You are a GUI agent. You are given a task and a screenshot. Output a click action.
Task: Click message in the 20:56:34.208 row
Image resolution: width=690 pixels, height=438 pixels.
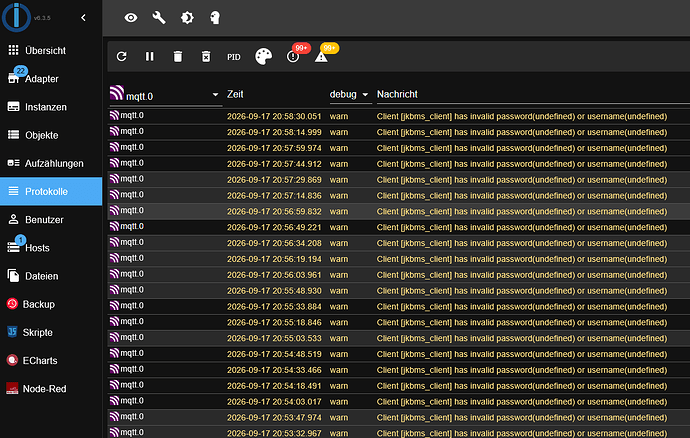(522, 243)
